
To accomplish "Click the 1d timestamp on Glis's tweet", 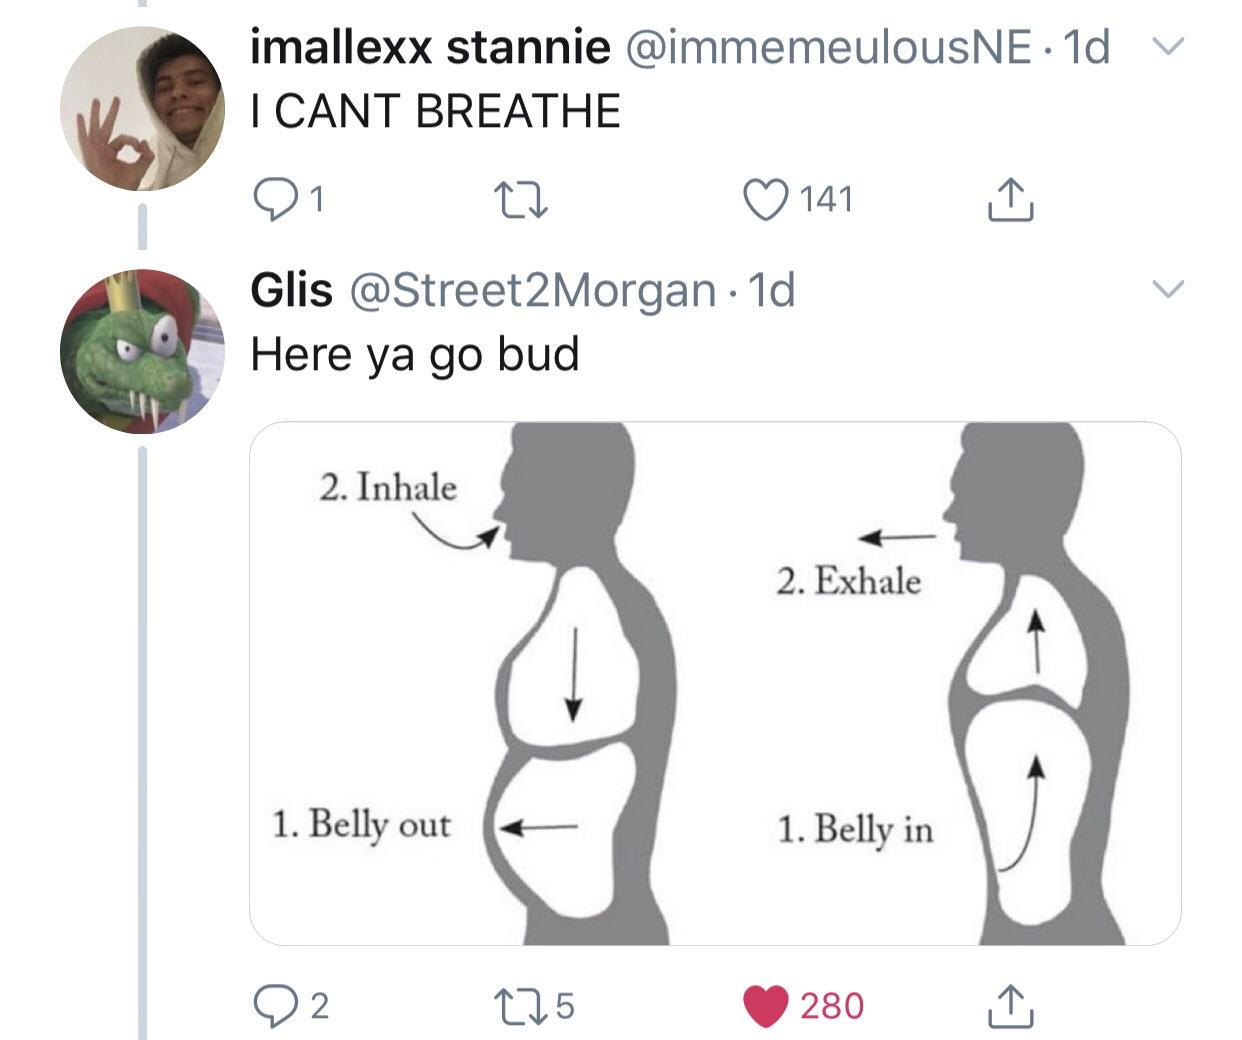I will pyautogui.click(x=772, y=290).
